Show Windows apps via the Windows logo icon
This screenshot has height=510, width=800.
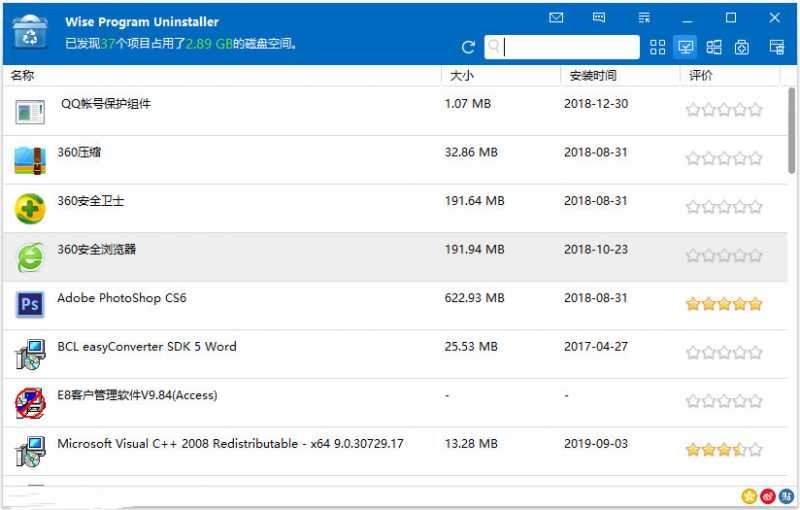point(714,47)
